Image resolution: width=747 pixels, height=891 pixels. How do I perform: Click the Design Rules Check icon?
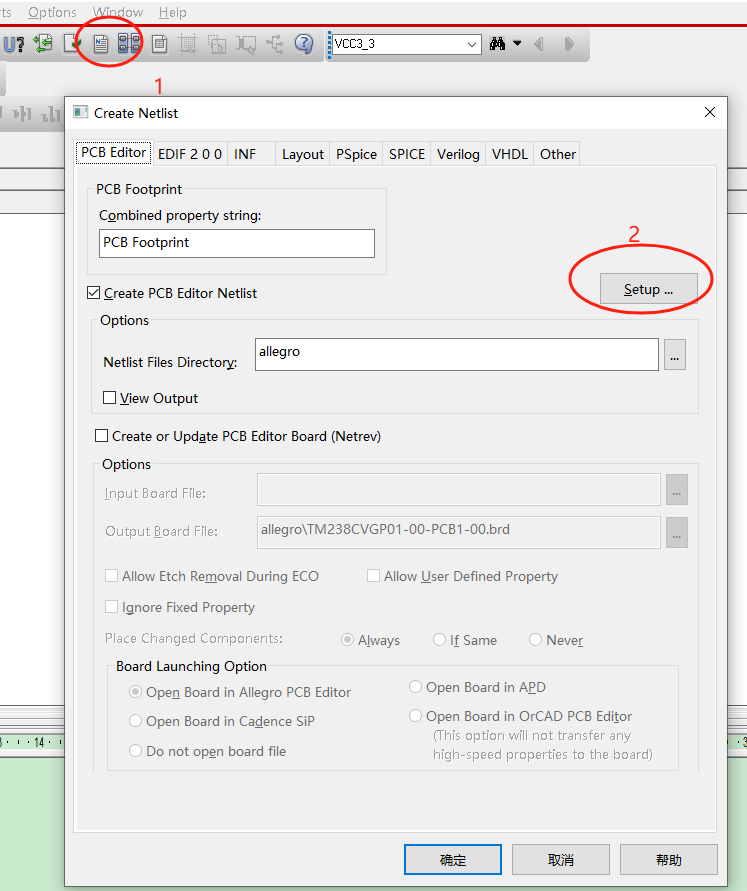[72, 44]
